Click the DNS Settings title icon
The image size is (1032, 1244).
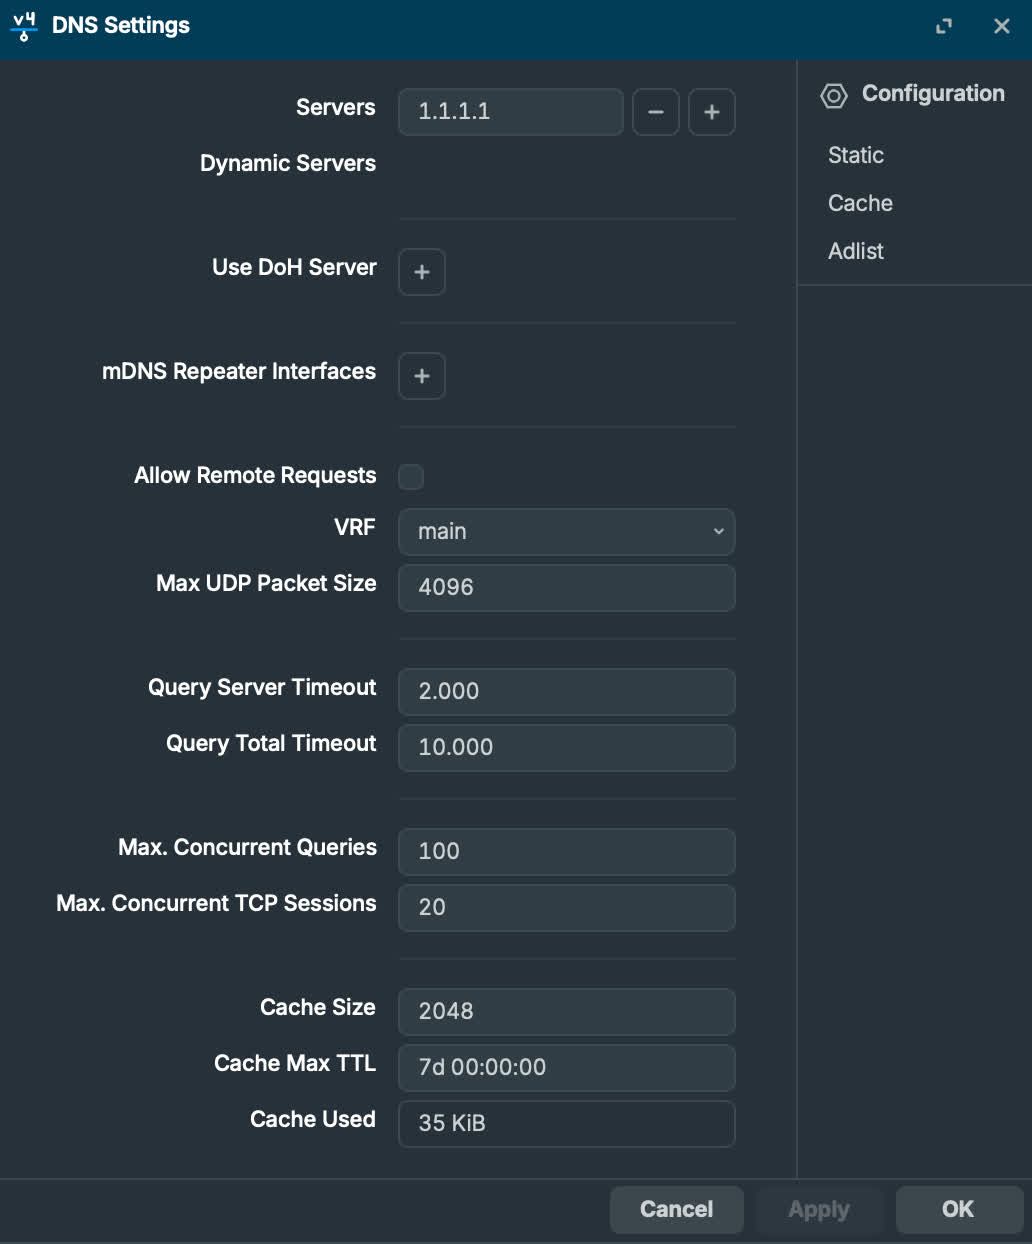24,26
